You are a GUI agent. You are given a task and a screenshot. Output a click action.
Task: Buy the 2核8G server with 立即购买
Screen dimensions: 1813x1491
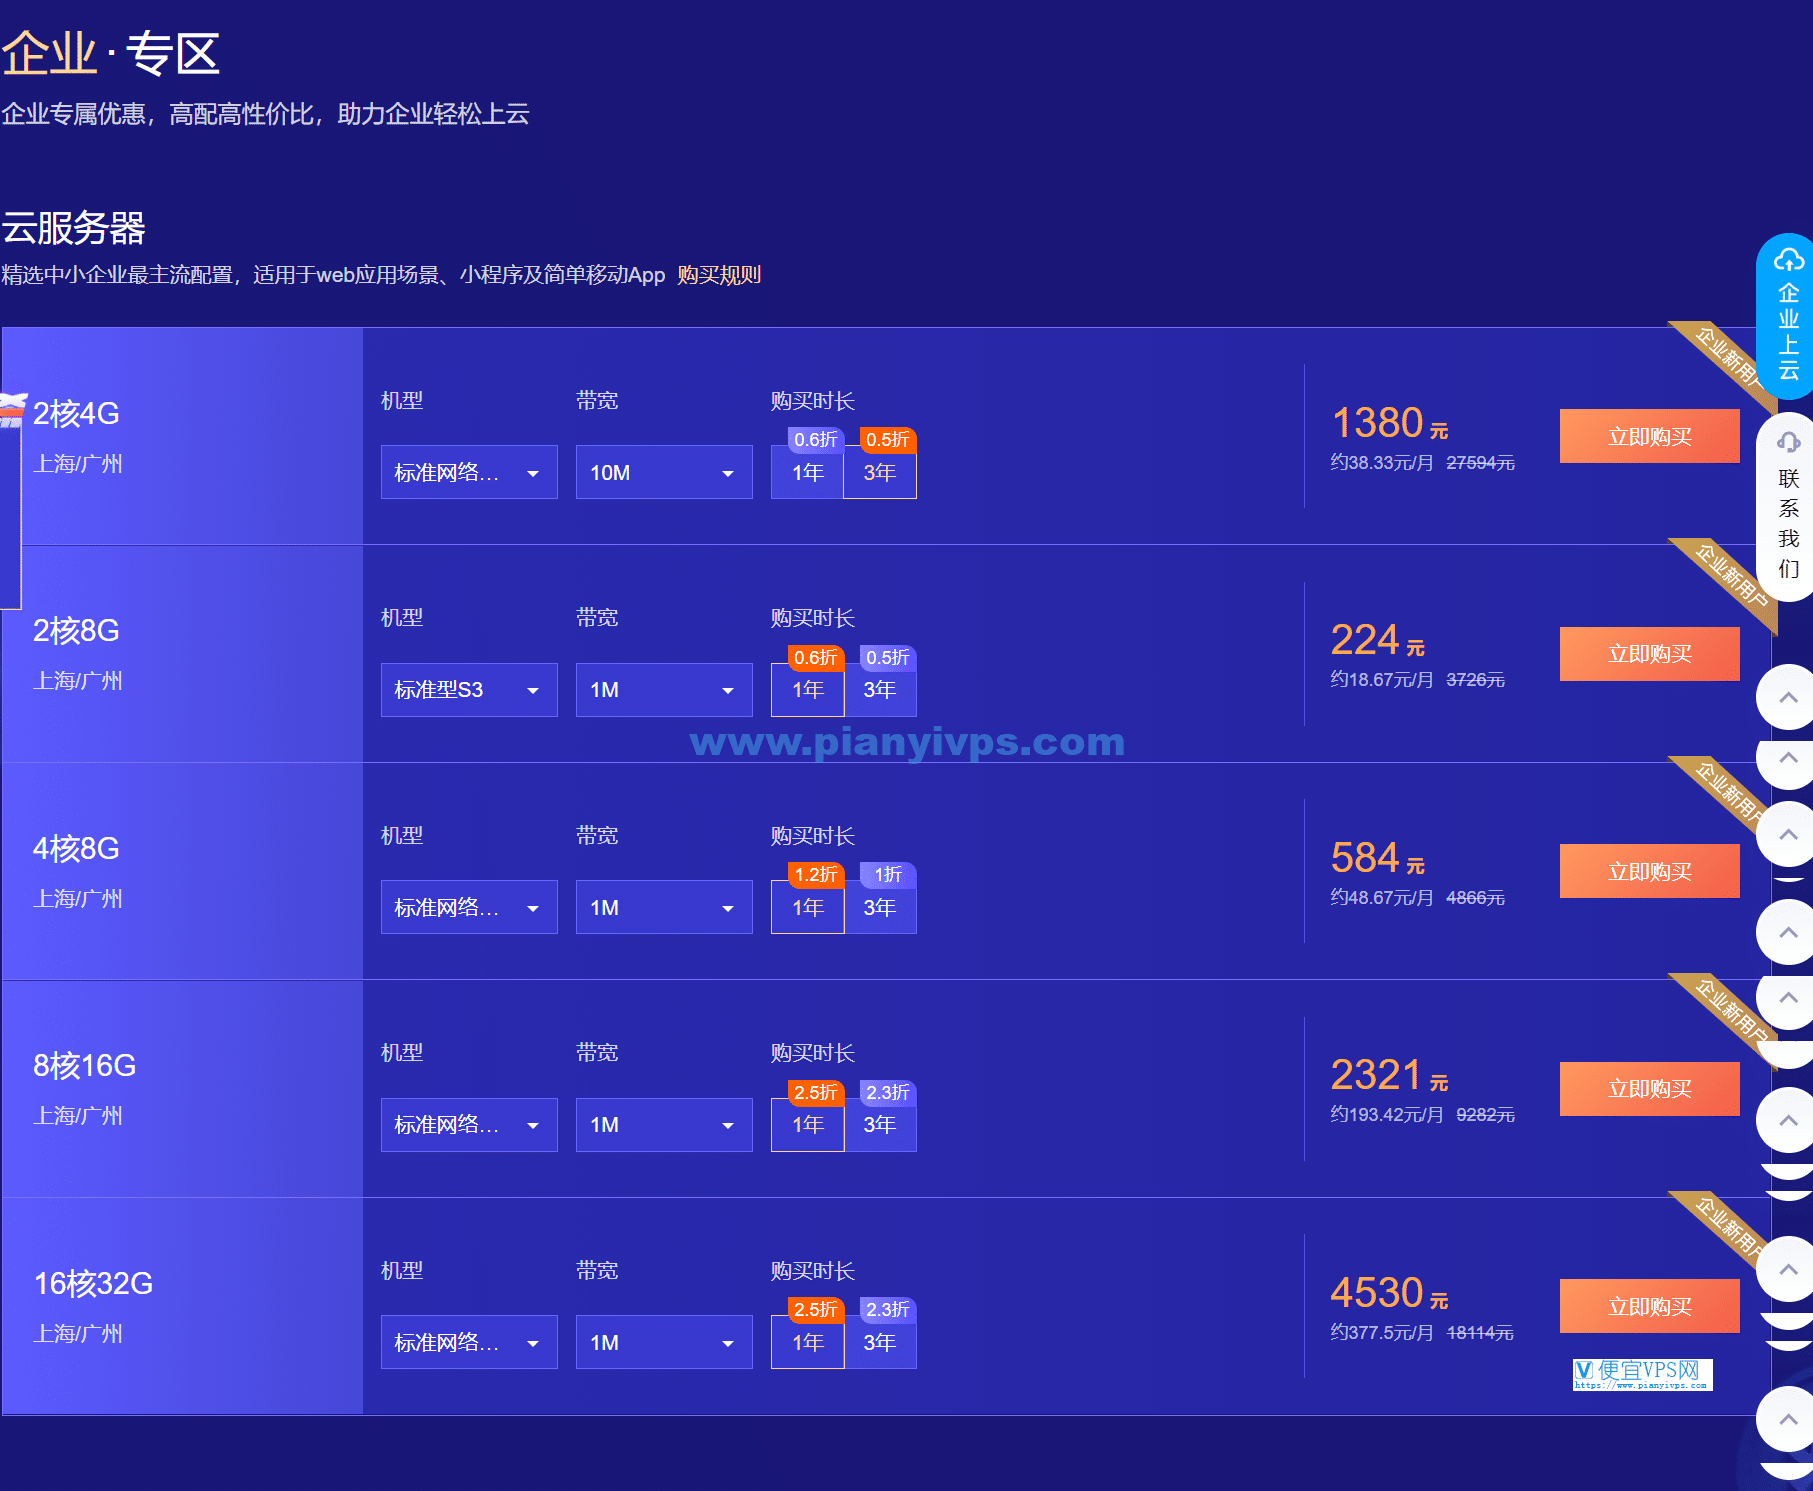point(1649,654)
